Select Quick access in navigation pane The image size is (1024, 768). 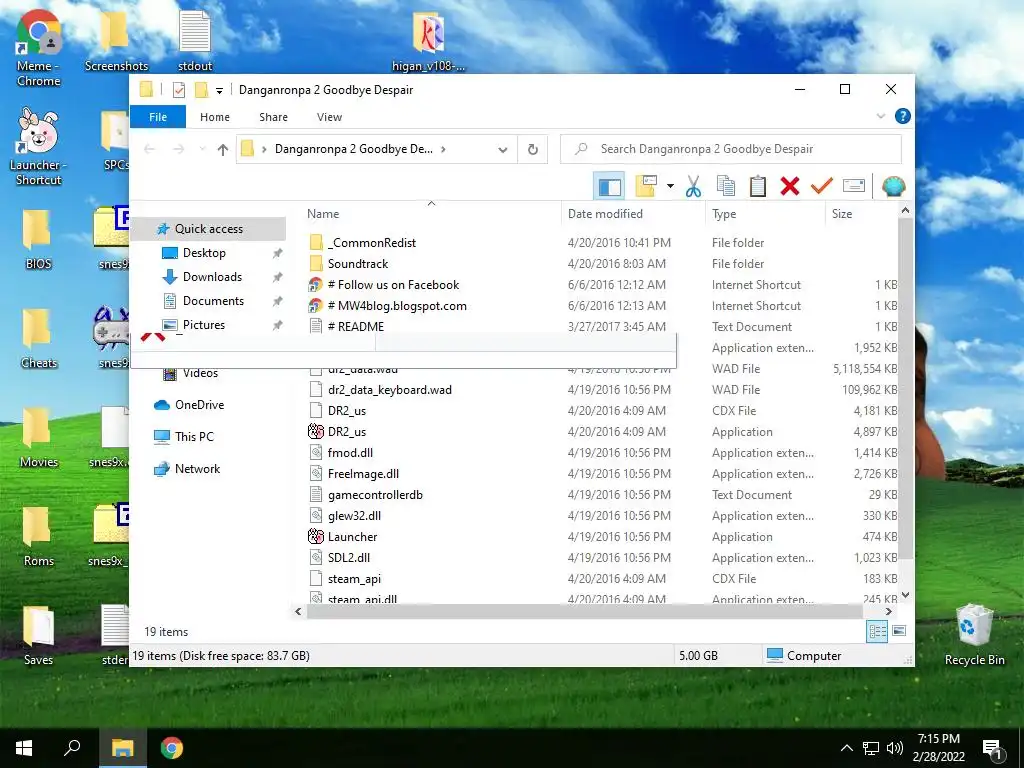pos(208,229)
